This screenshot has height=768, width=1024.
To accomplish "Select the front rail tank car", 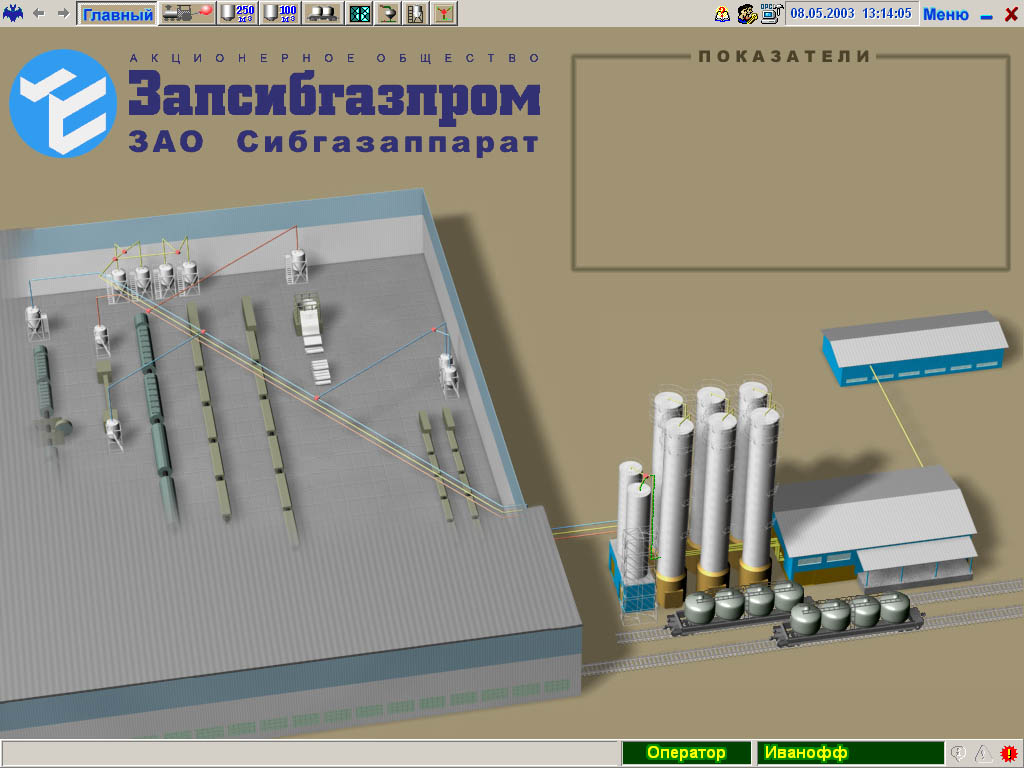I will [x=850, y=618].
